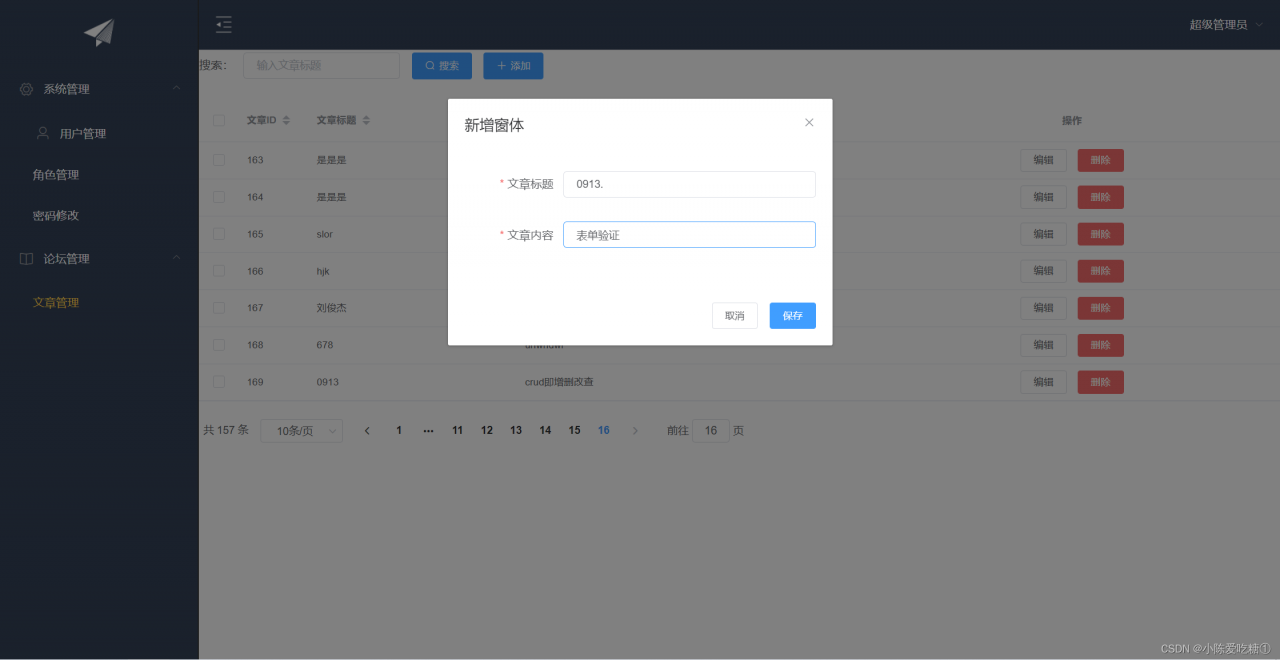
Task: Click the 输入文章标题 search field
Action: 321,66
